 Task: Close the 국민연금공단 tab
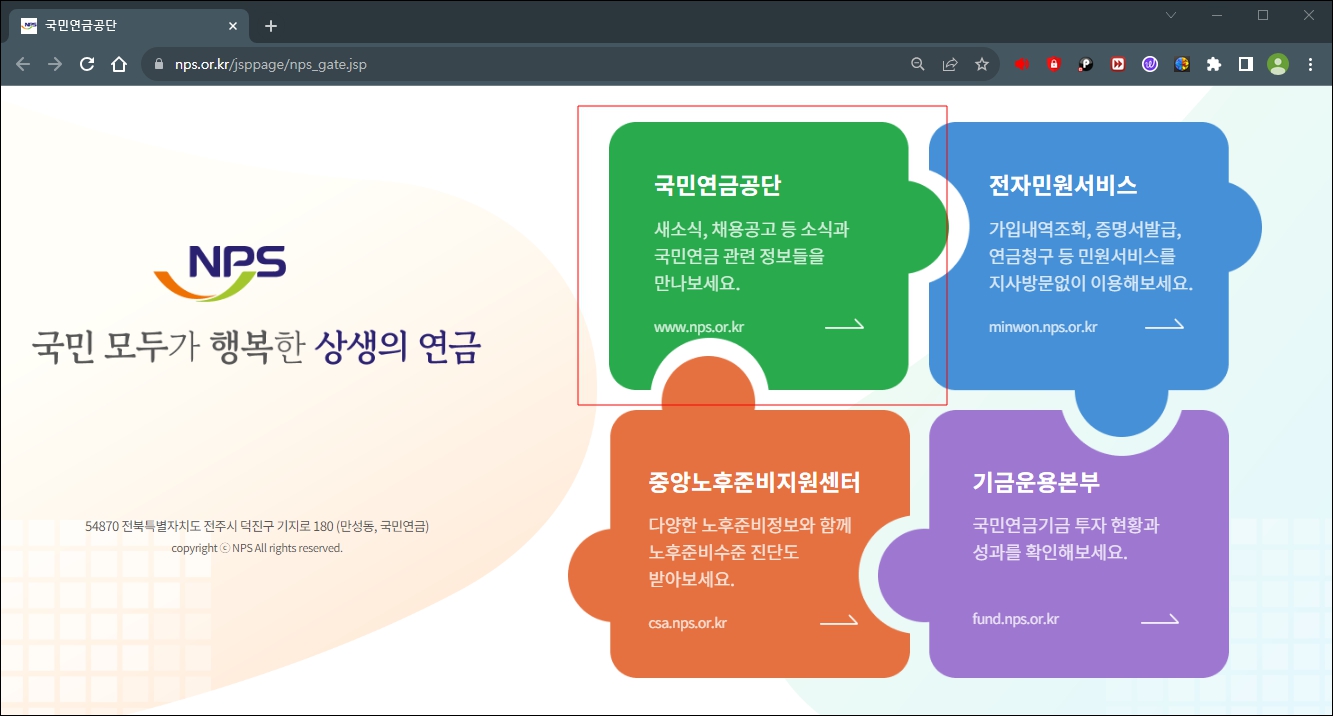click(x=234, y=26)
